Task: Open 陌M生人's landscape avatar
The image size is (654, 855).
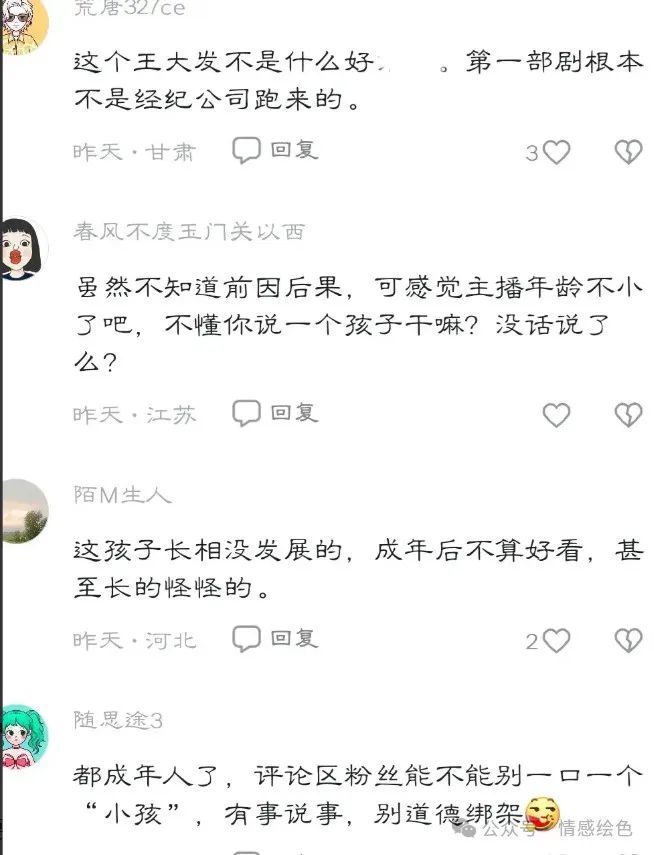Action: (24, 511)
